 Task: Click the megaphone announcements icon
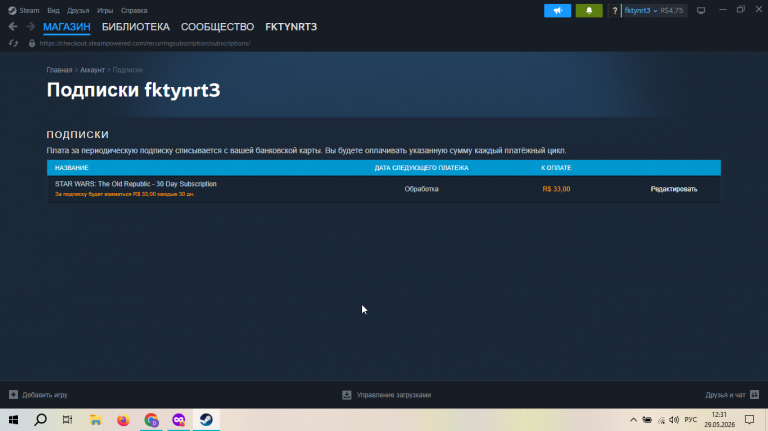(557, 10)
